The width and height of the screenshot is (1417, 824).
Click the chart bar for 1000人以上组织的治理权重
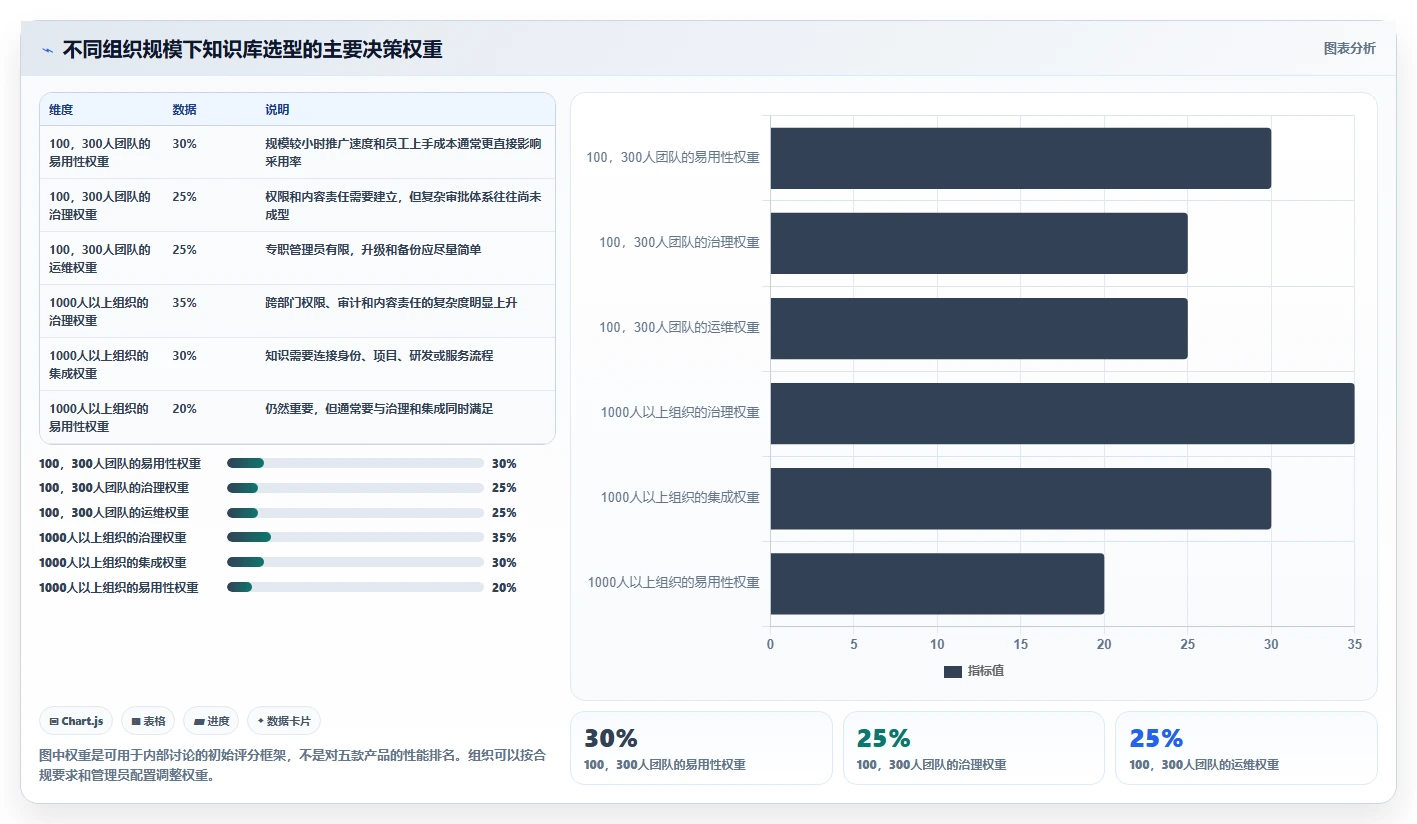click(x=1062, y=413)
